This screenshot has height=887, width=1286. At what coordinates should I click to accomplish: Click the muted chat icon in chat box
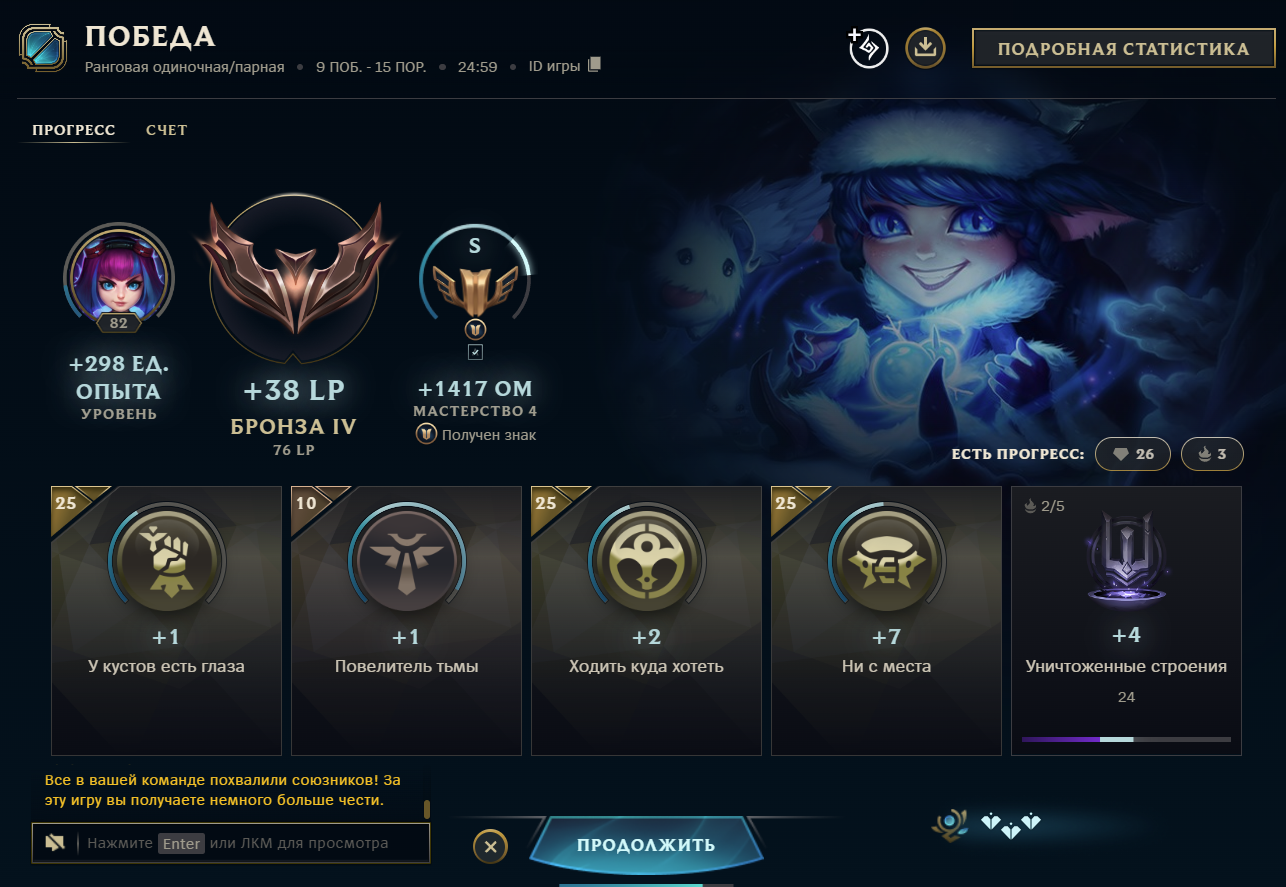tap(55, 843)
